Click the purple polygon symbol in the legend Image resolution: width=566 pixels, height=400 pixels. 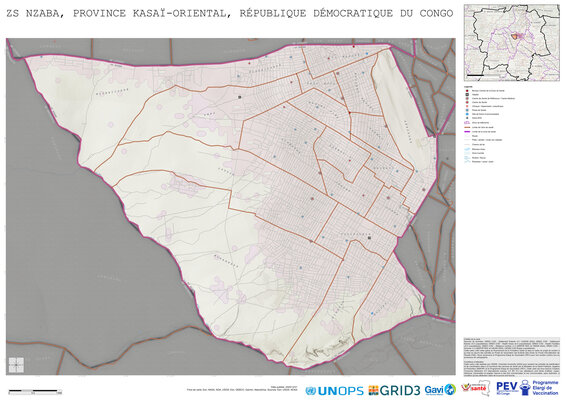point(467,123)
